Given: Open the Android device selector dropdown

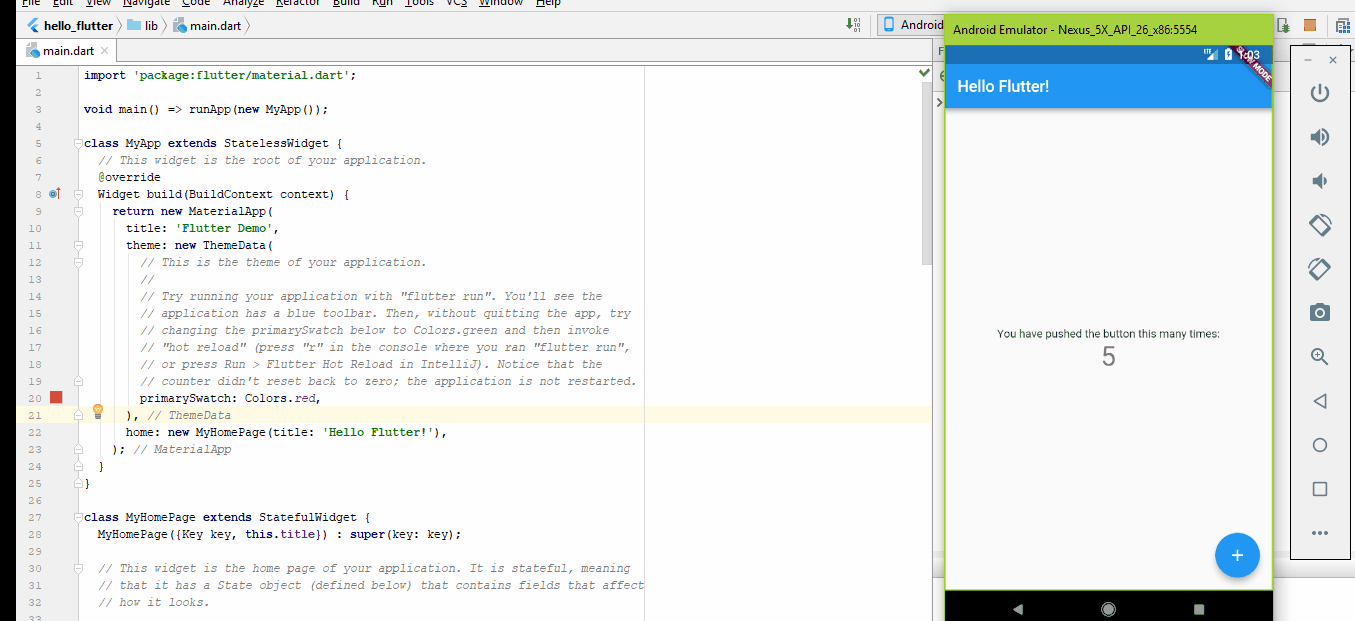Looking at the screenshot, I should (912, 25).
